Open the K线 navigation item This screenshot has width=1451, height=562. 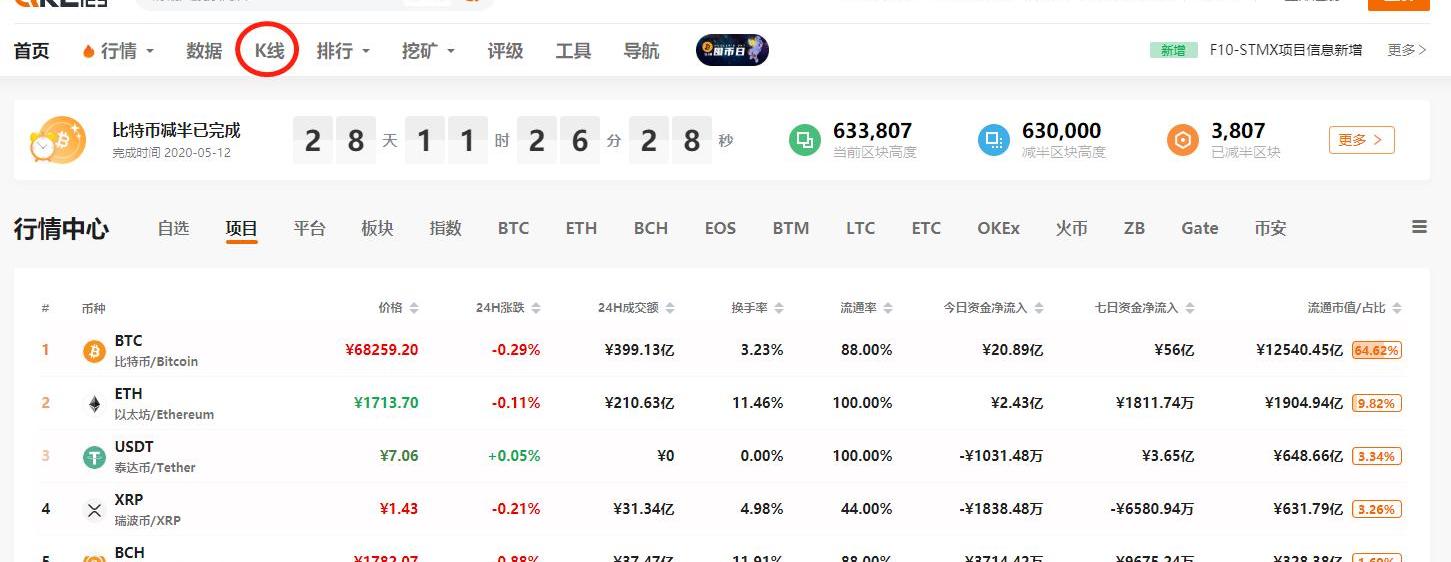click(269, 51)
